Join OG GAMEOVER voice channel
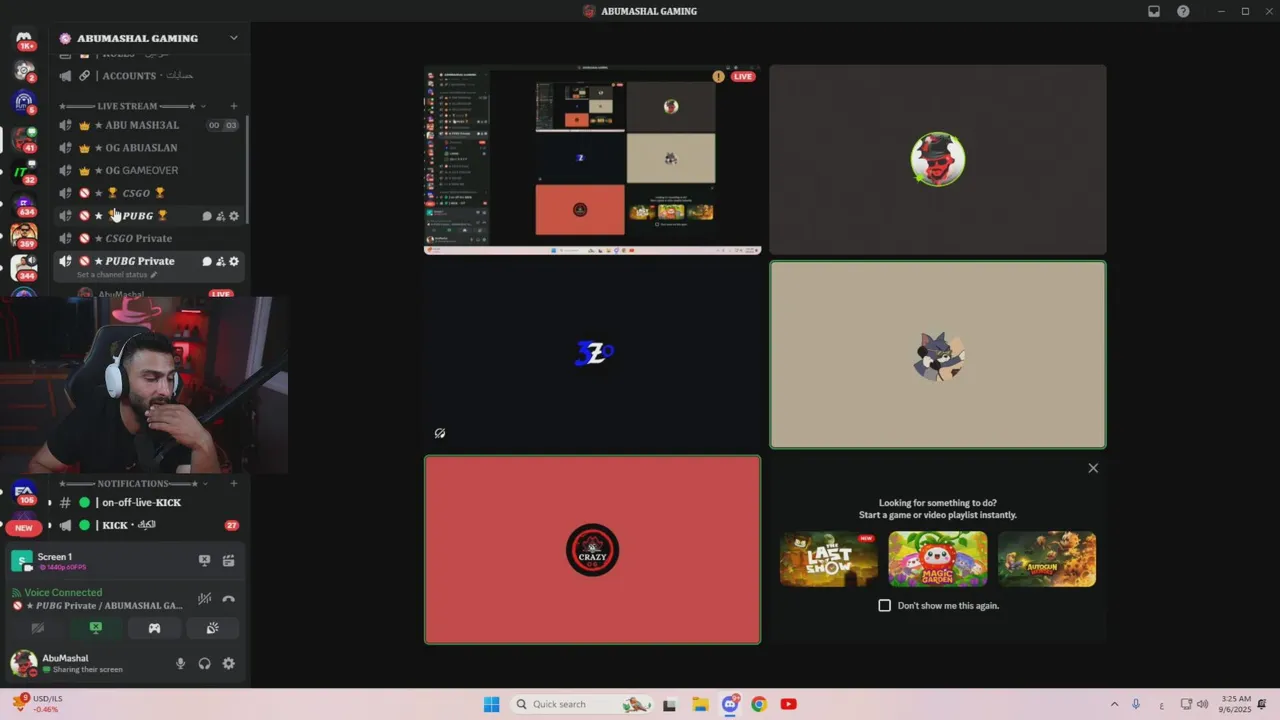This screenshot has width=1280, height=720. pos(149,170)
